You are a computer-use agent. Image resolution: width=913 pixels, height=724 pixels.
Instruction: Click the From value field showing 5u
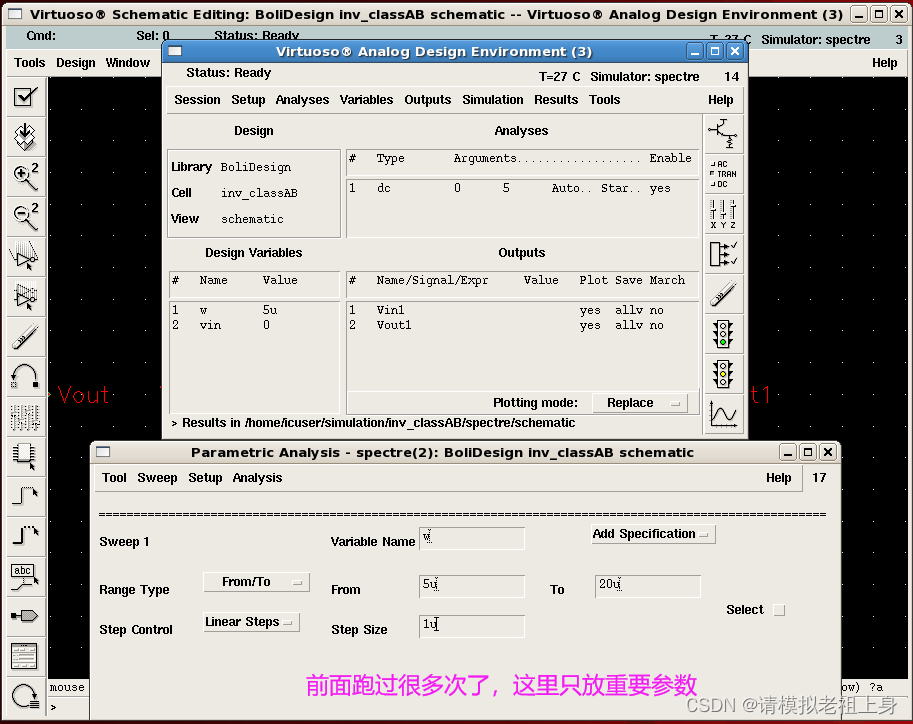pyautogui.click(x=472, y=586)
